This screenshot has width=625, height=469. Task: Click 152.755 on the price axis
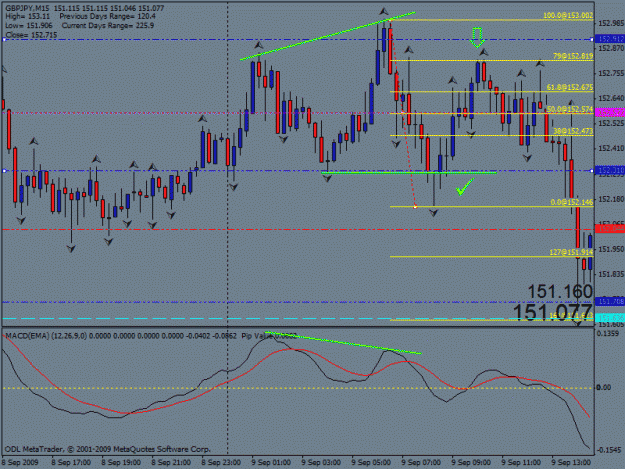611,73
